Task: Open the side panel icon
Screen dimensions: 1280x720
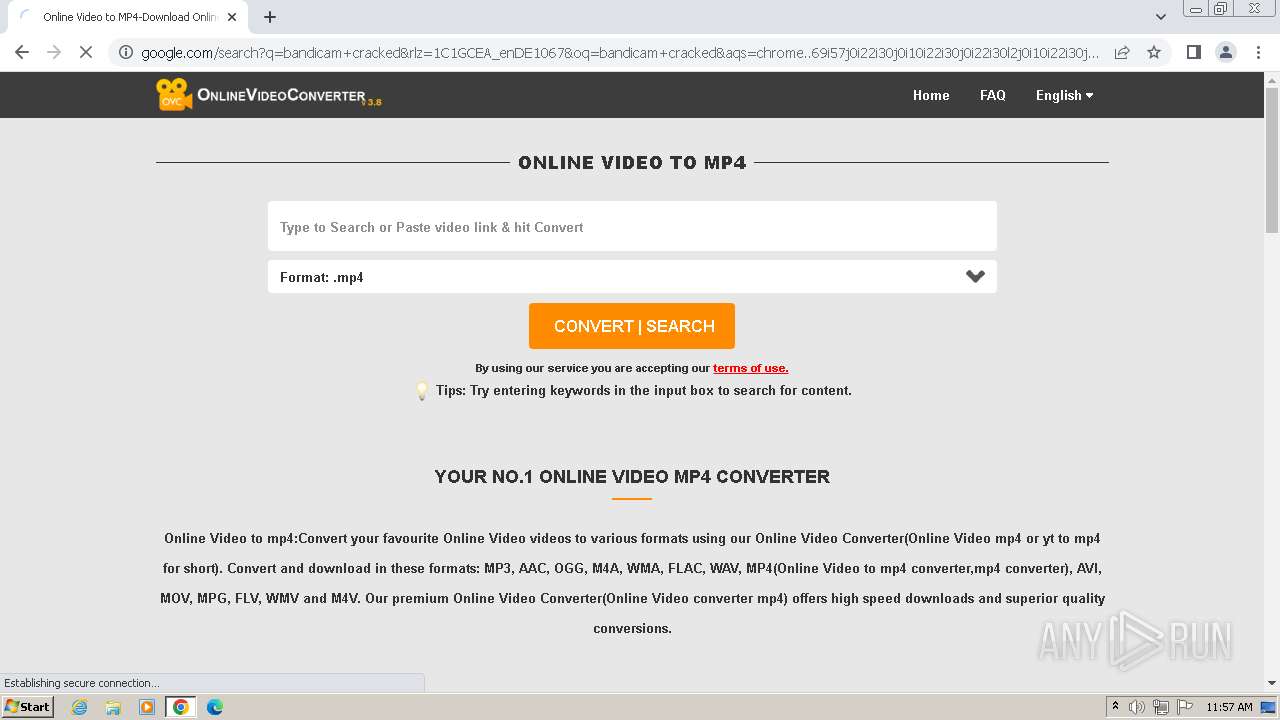Action: pyautogui.click(x=1193, y=52)
